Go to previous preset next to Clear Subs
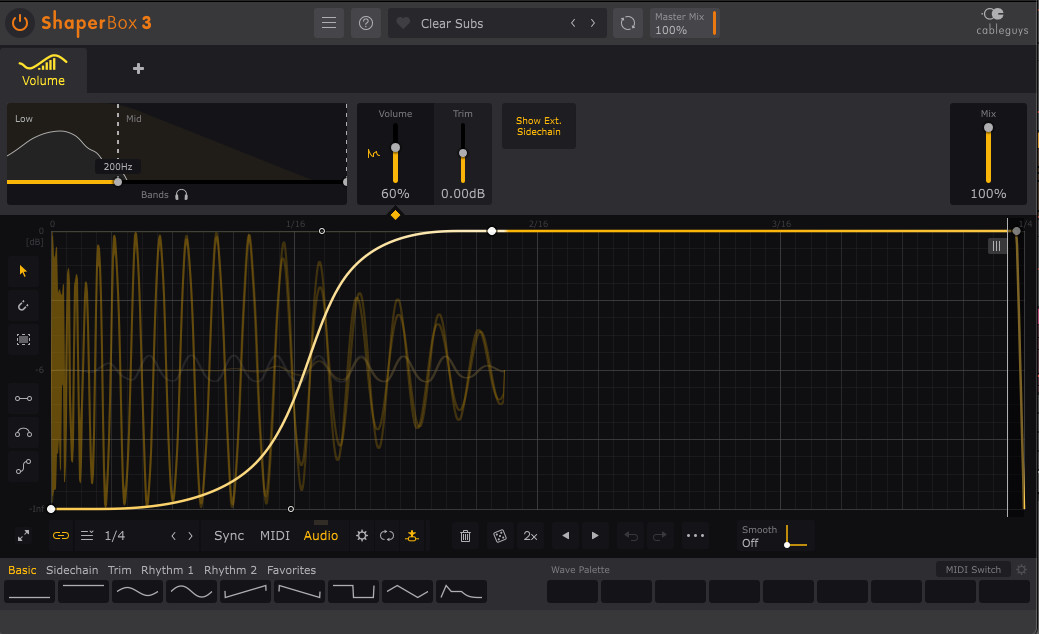The width and height of the screenshot is (1039, 634). [x=573, y=23]
